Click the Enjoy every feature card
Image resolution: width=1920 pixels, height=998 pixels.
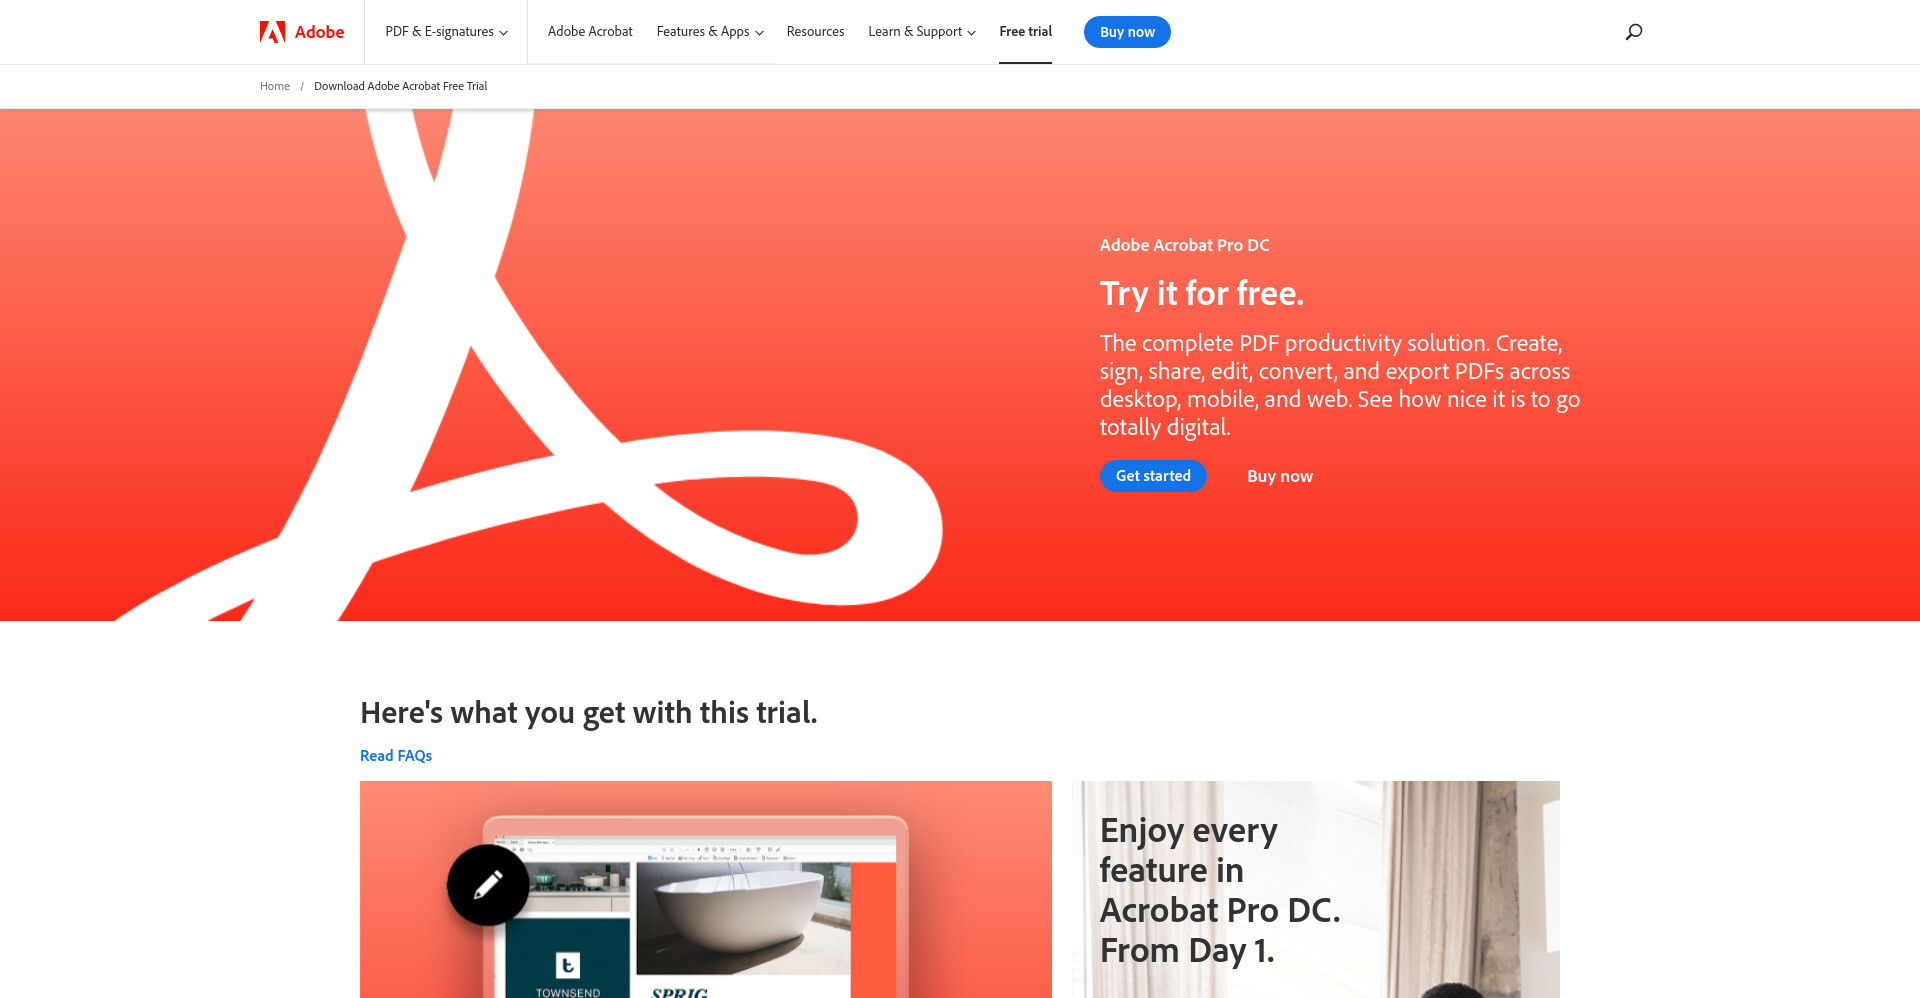1316,889
